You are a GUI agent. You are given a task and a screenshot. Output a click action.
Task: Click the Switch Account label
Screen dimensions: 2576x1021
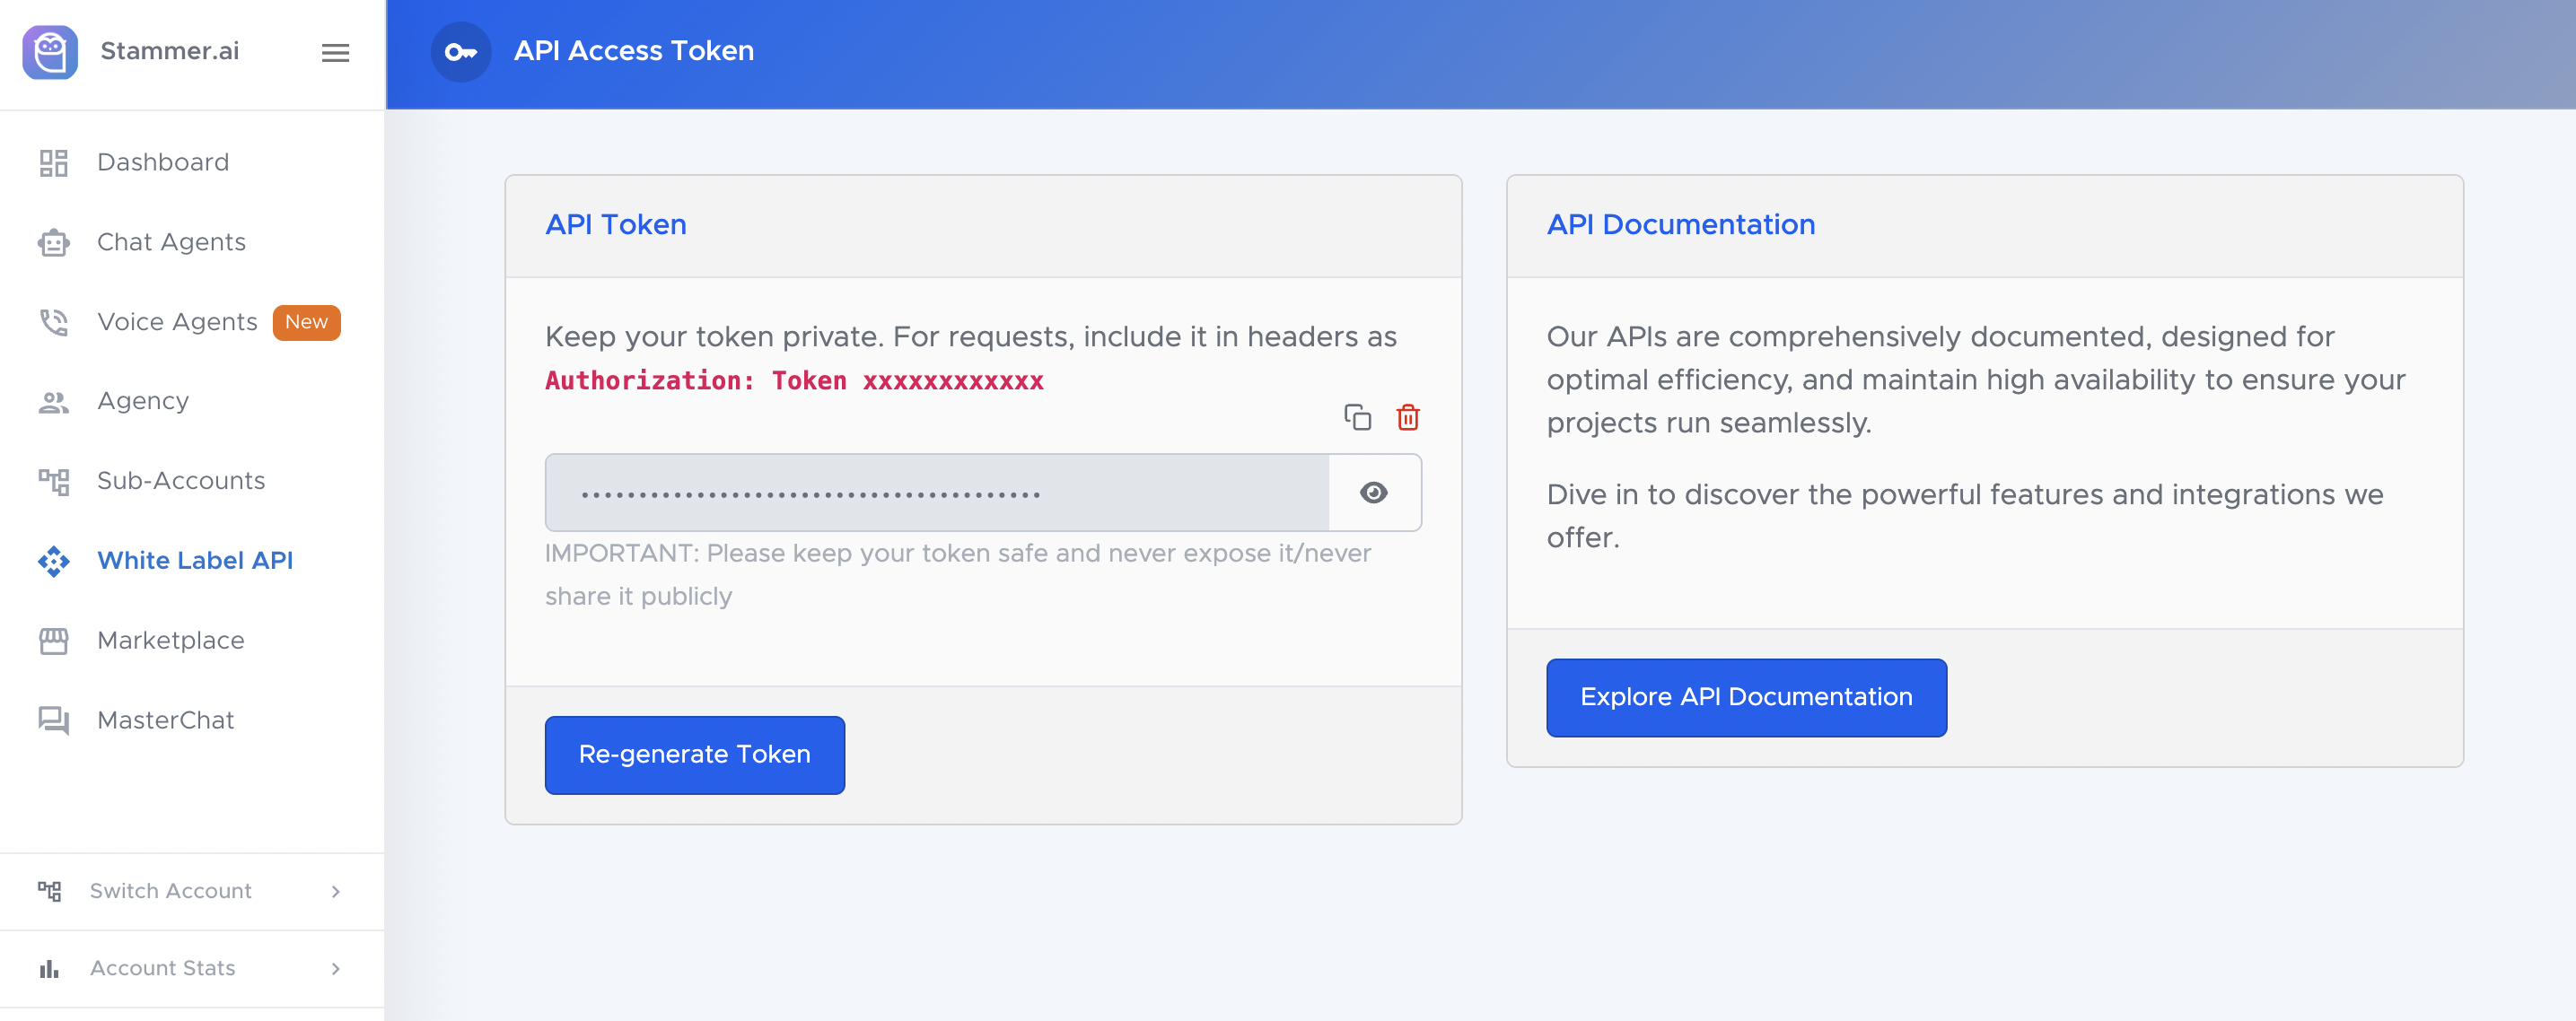(171, 891)
